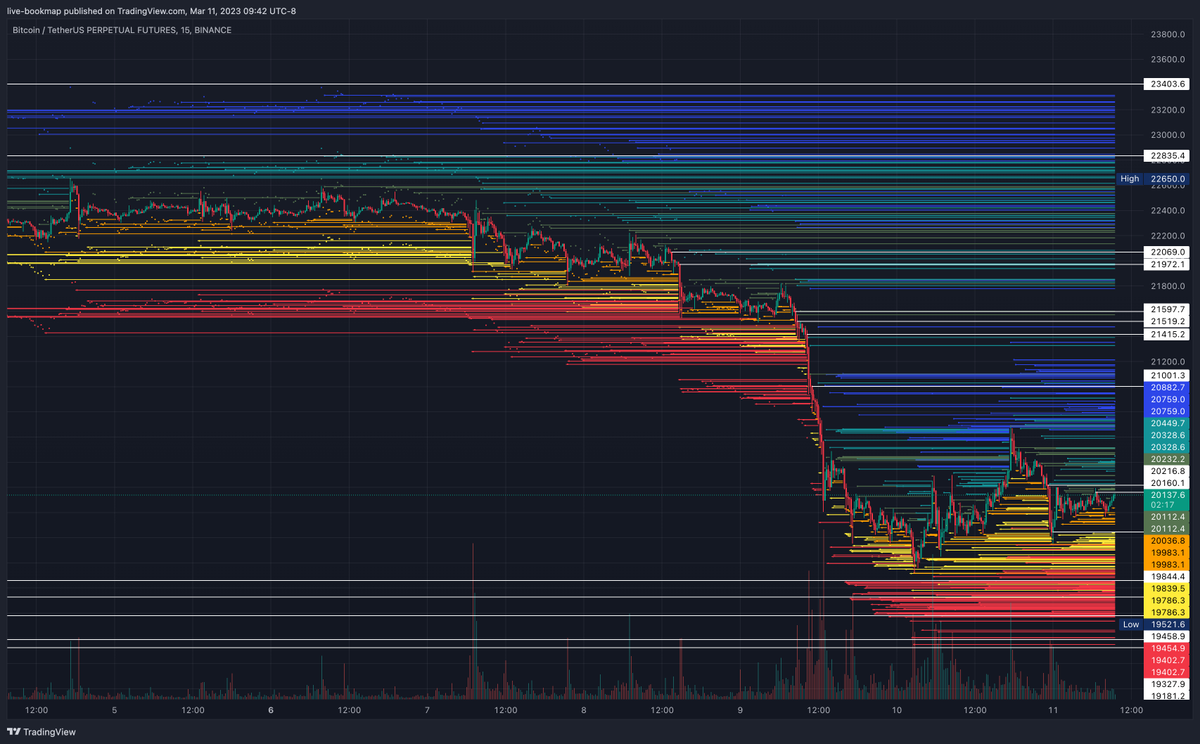Click the 22069.0 price level label

(x=1167, y=252)
